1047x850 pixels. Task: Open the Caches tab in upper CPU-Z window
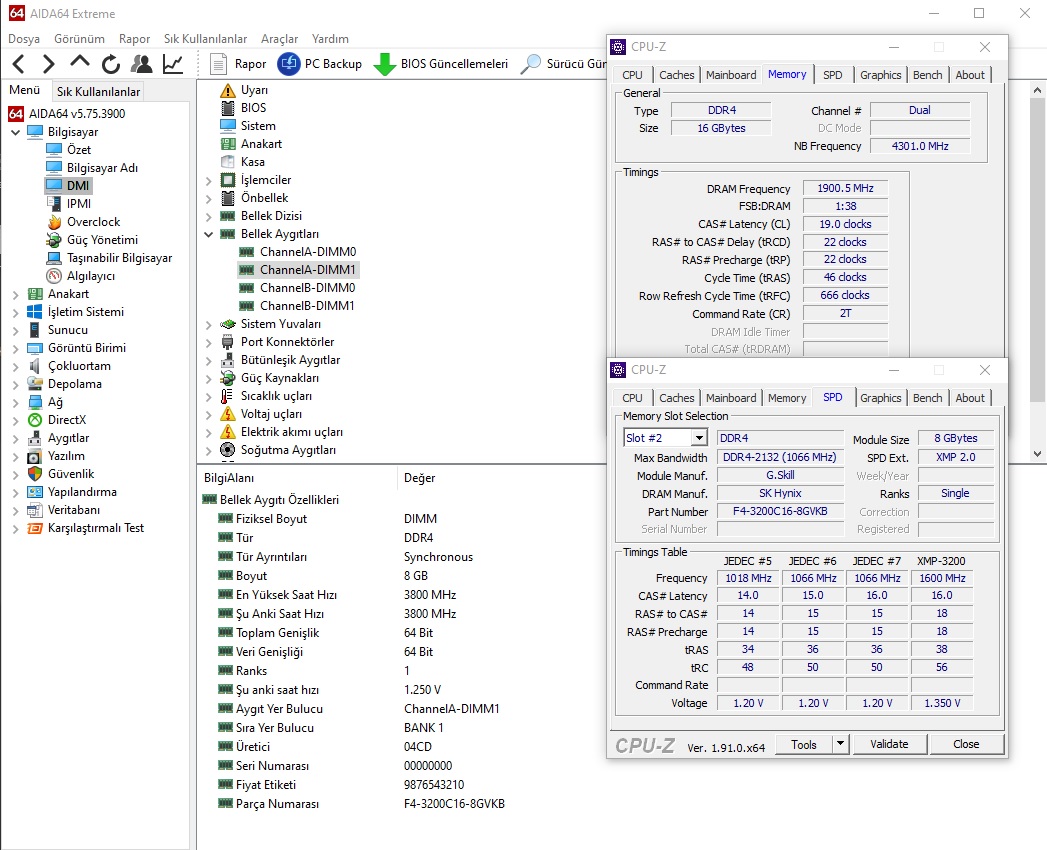tap(676, 75)
